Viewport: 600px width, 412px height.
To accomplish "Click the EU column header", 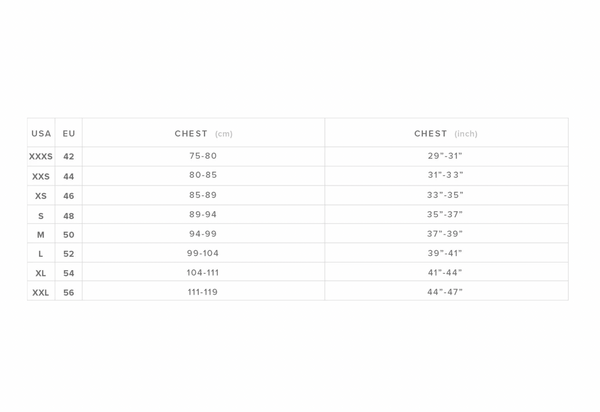I will pos(69,133).
